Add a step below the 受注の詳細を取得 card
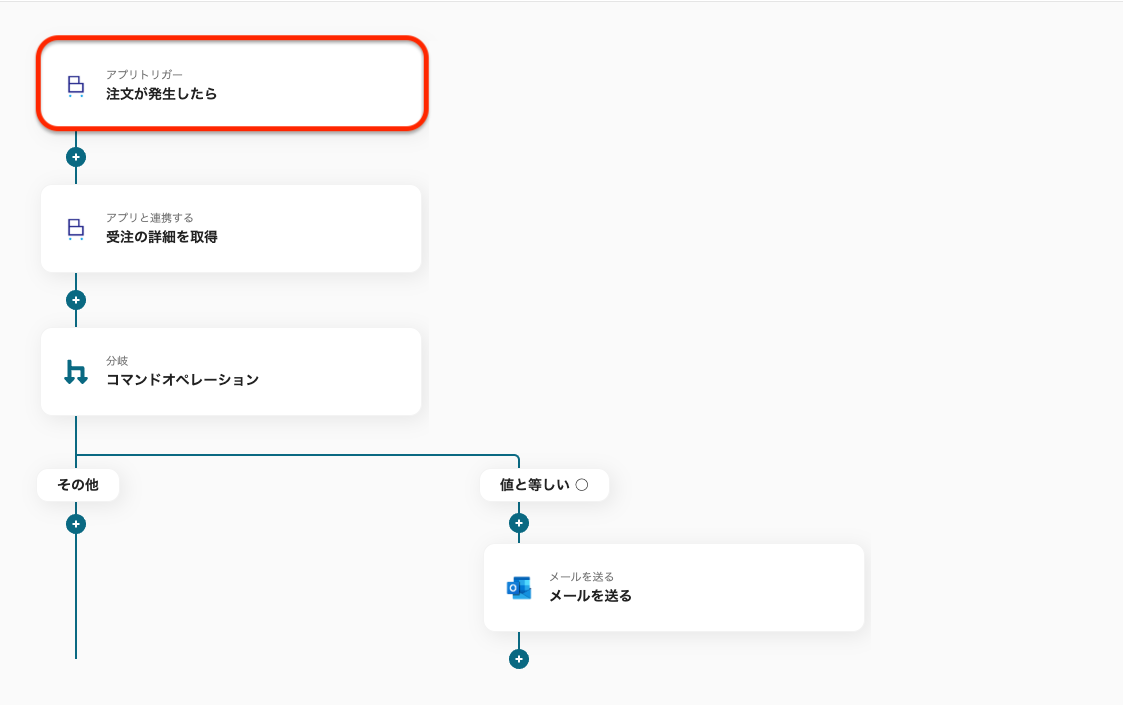 (x=76, y=300)
